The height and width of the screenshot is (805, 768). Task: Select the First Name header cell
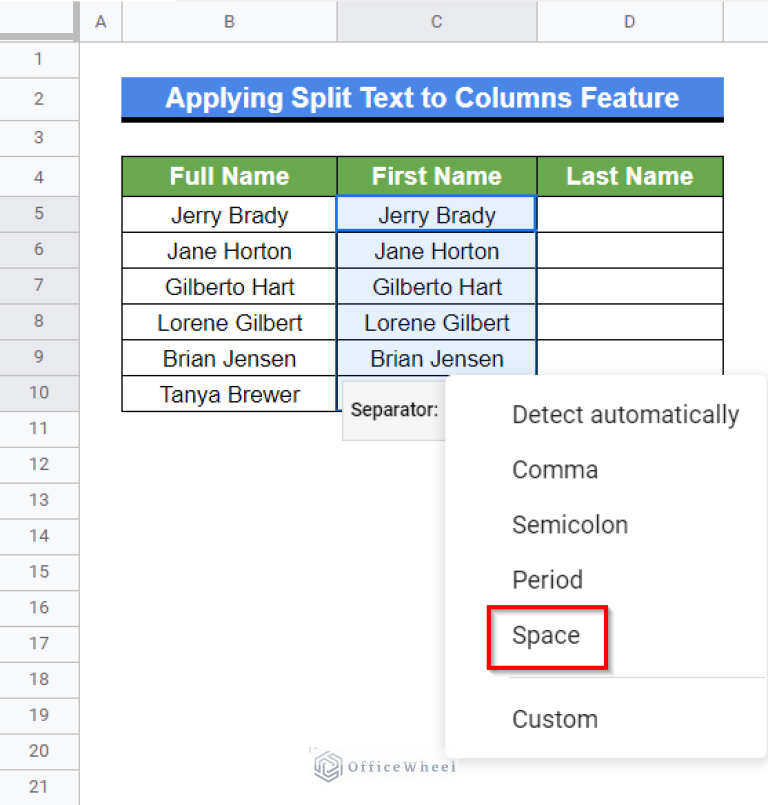click(437, 177)
